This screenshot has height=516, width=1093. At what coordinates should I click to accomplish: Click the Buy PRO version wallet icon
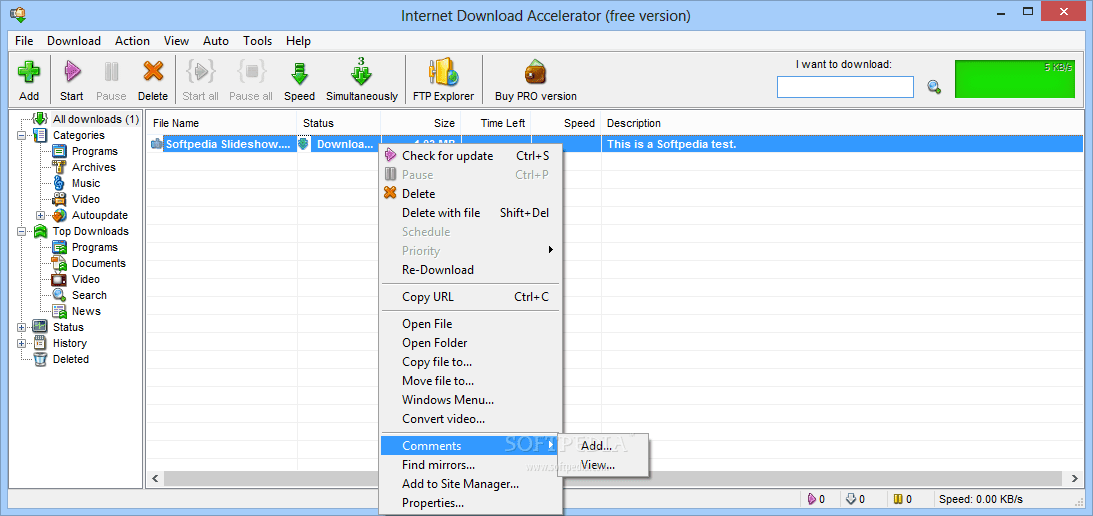535,73
